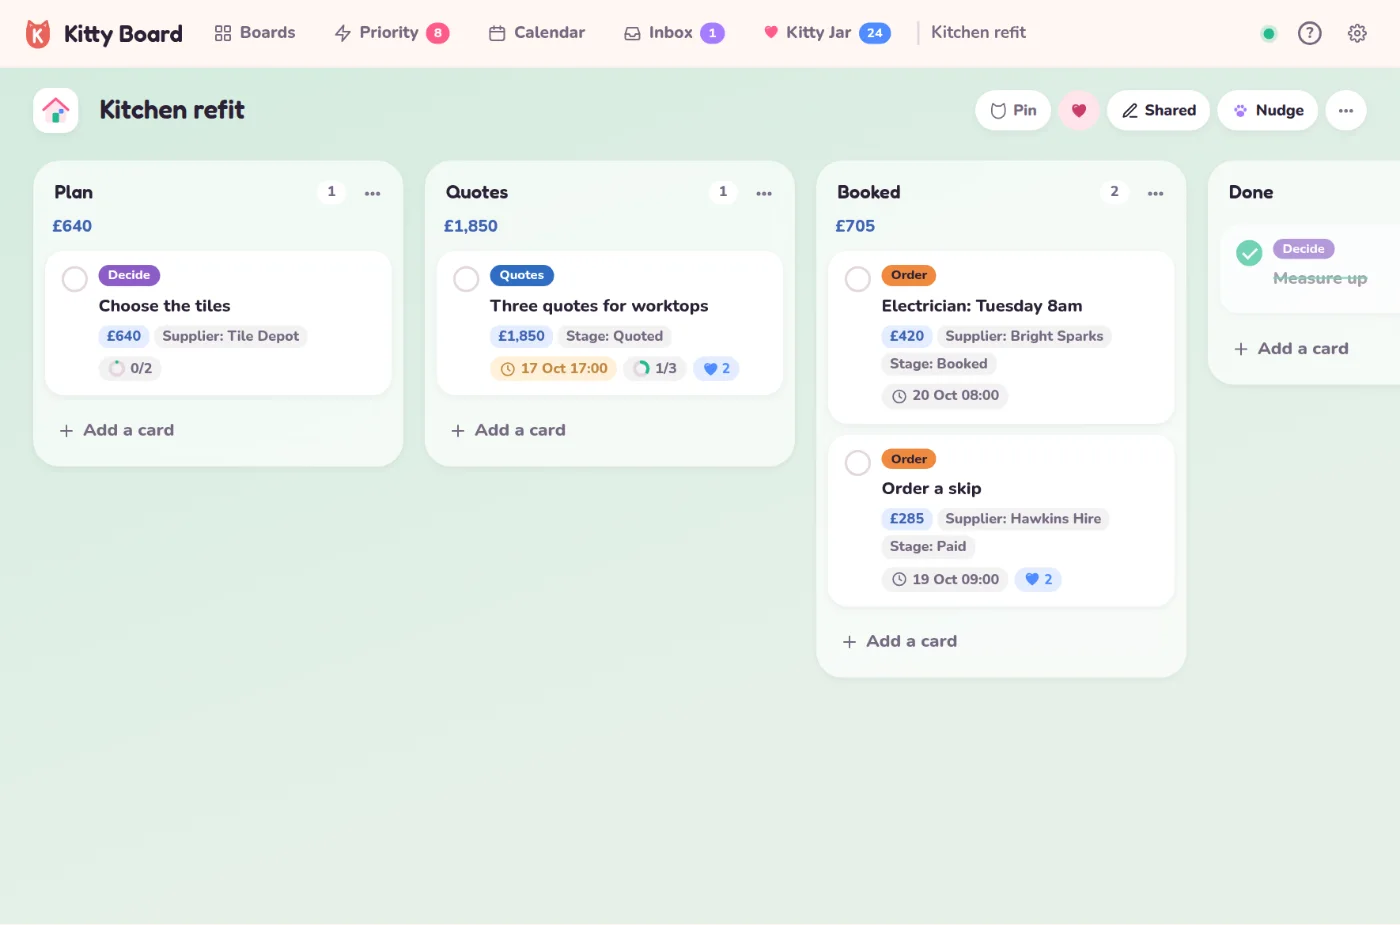The height and width of the screenshot is (925, 1400).
Task: Click the orange Order label on Electrician card
Action: 909,275
